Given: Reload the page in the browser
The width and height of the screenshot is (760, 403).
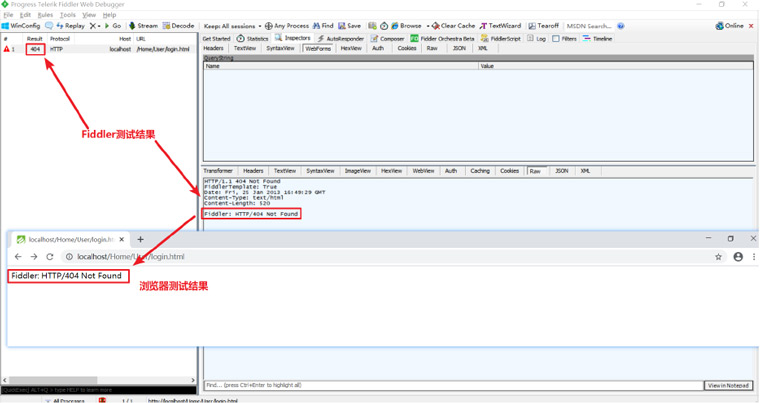Looking at the screenshot, I should tap(50, 257).
